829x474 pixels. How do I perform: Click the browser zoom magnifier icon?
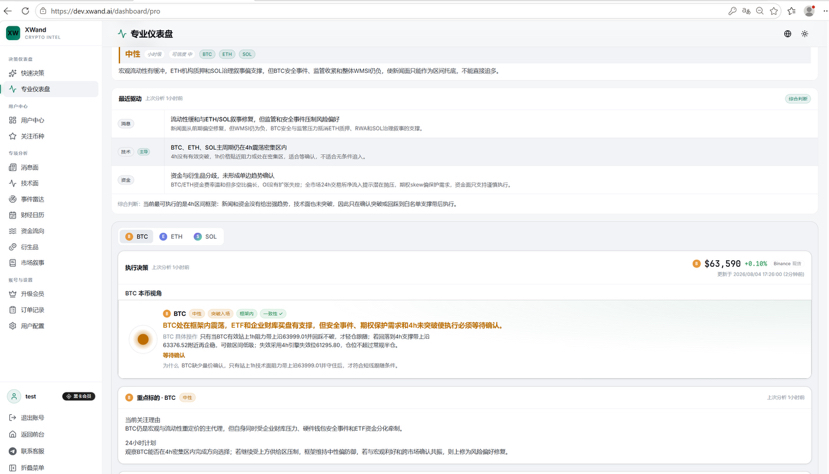[760, 11]
